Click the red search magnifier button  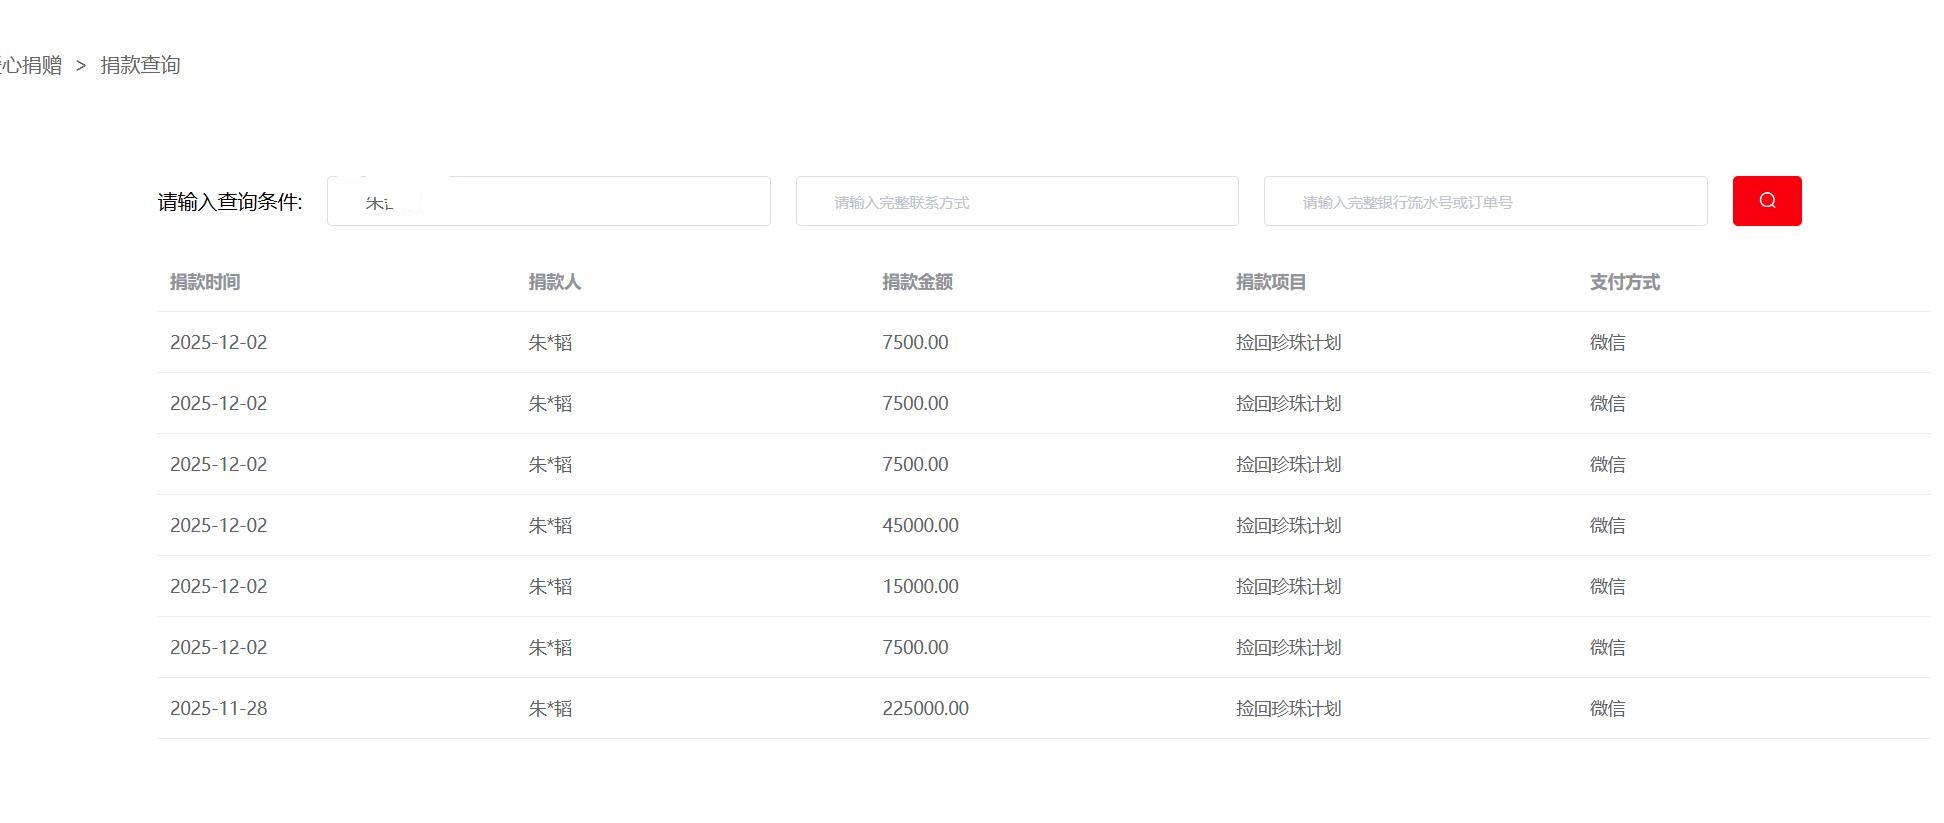coord(1766,201)
